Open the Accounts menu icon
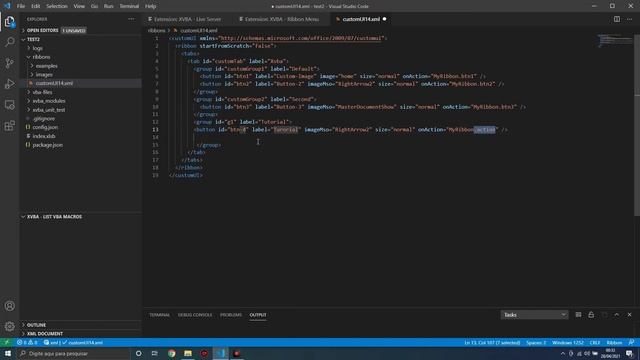640x360 pixels. [9, 306]
